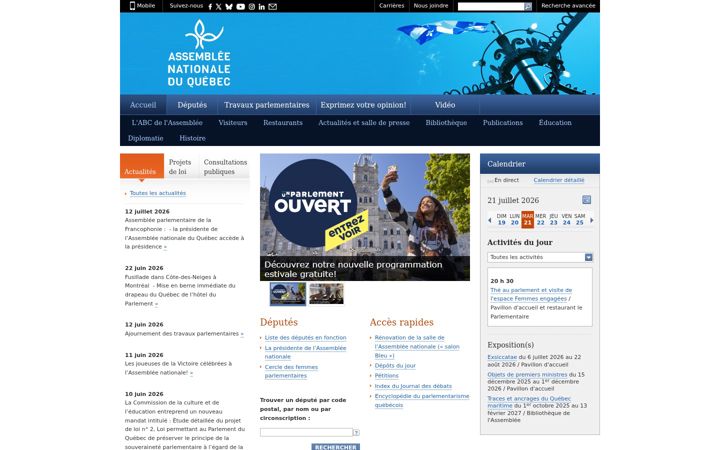This screenshot has height=450, width=720.
Task: Open the Accueil main menu item
Action: [143, 105]
